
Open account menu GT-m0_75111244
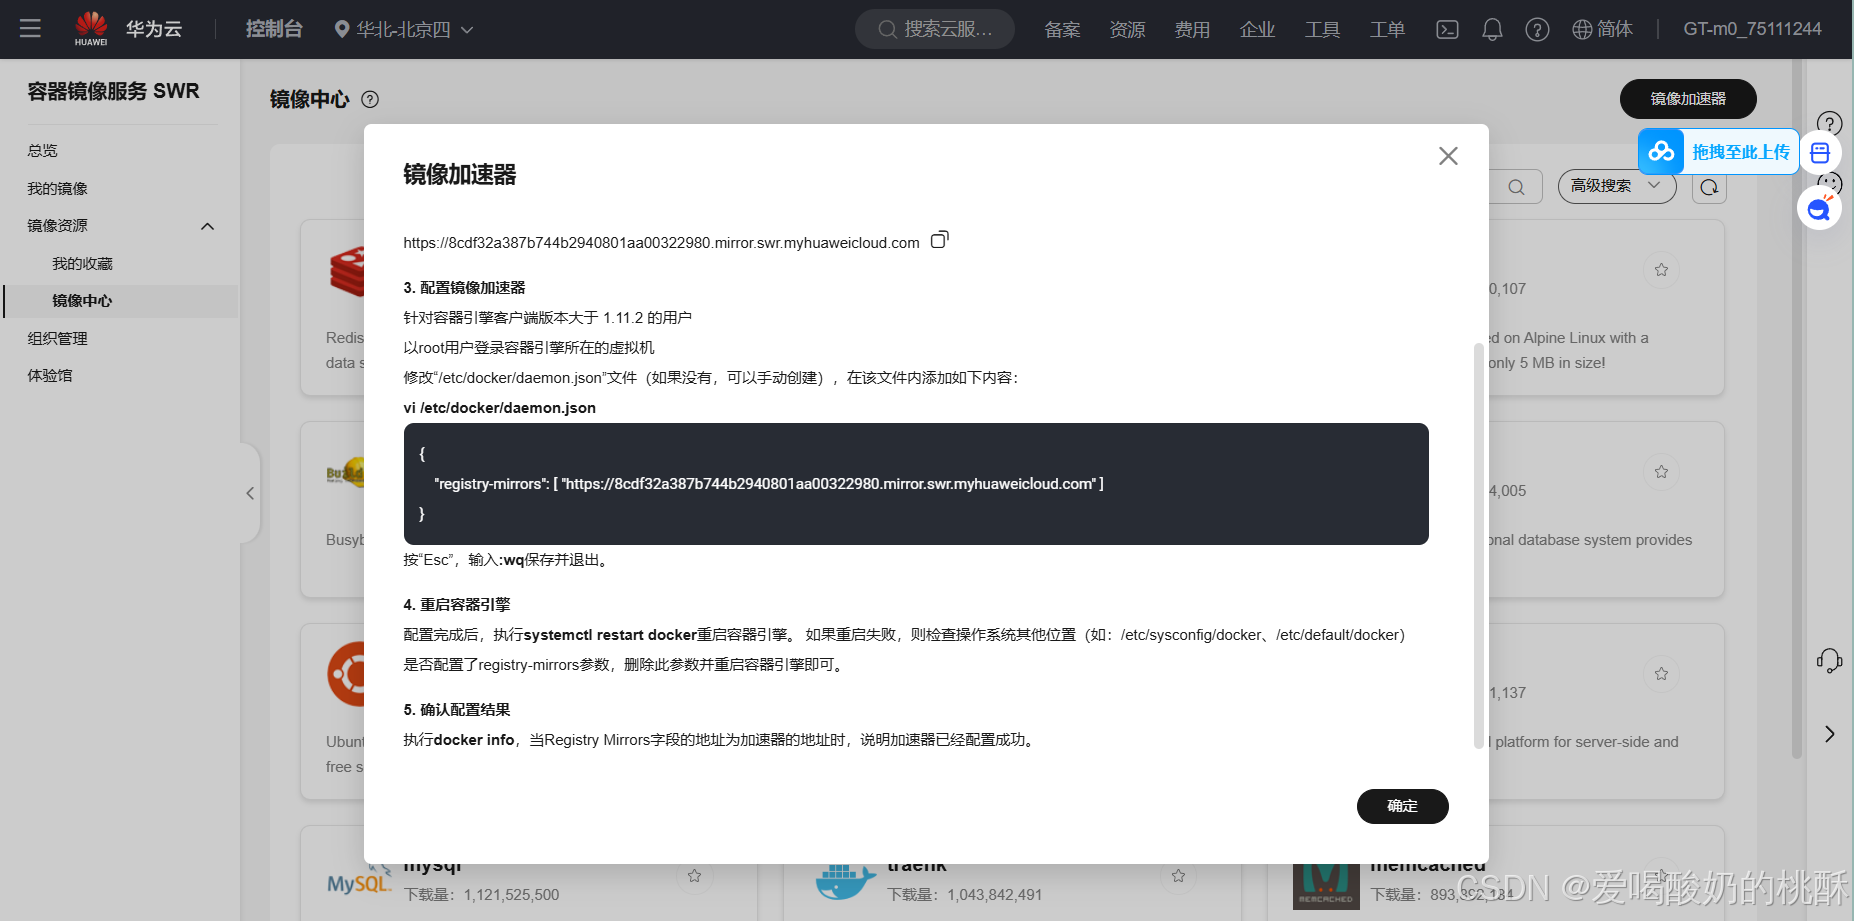tap(1752, 29)
